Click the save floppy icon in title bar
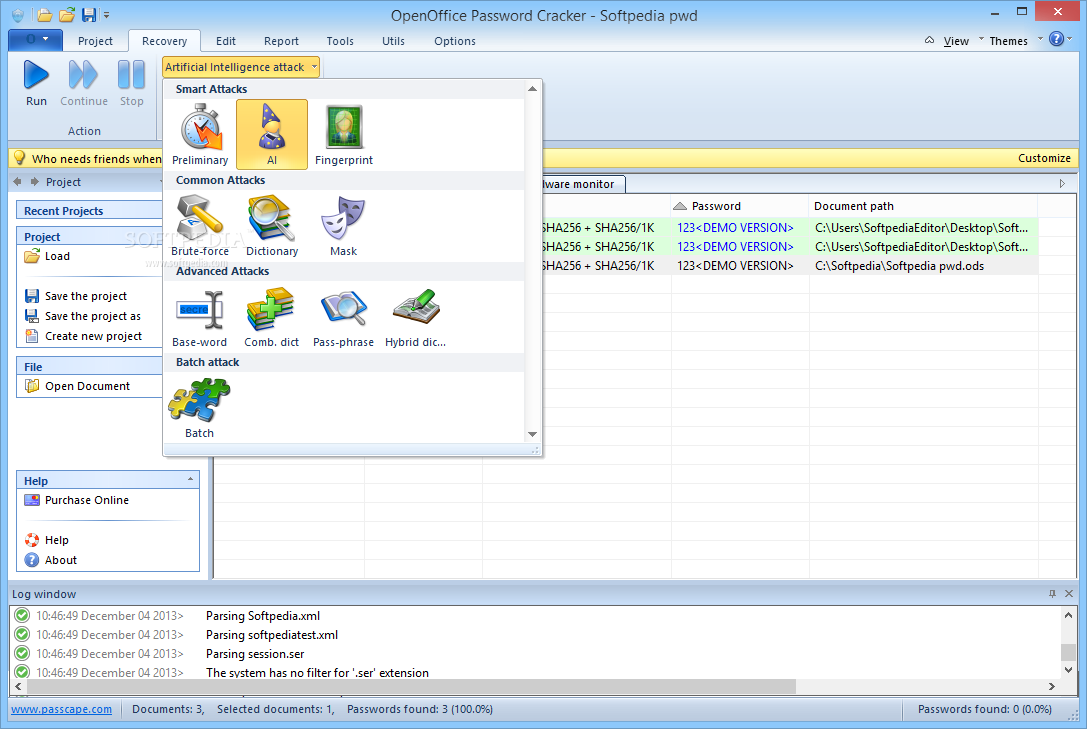Viewport: 1087px width, 729px height. [x=89, y=15]
